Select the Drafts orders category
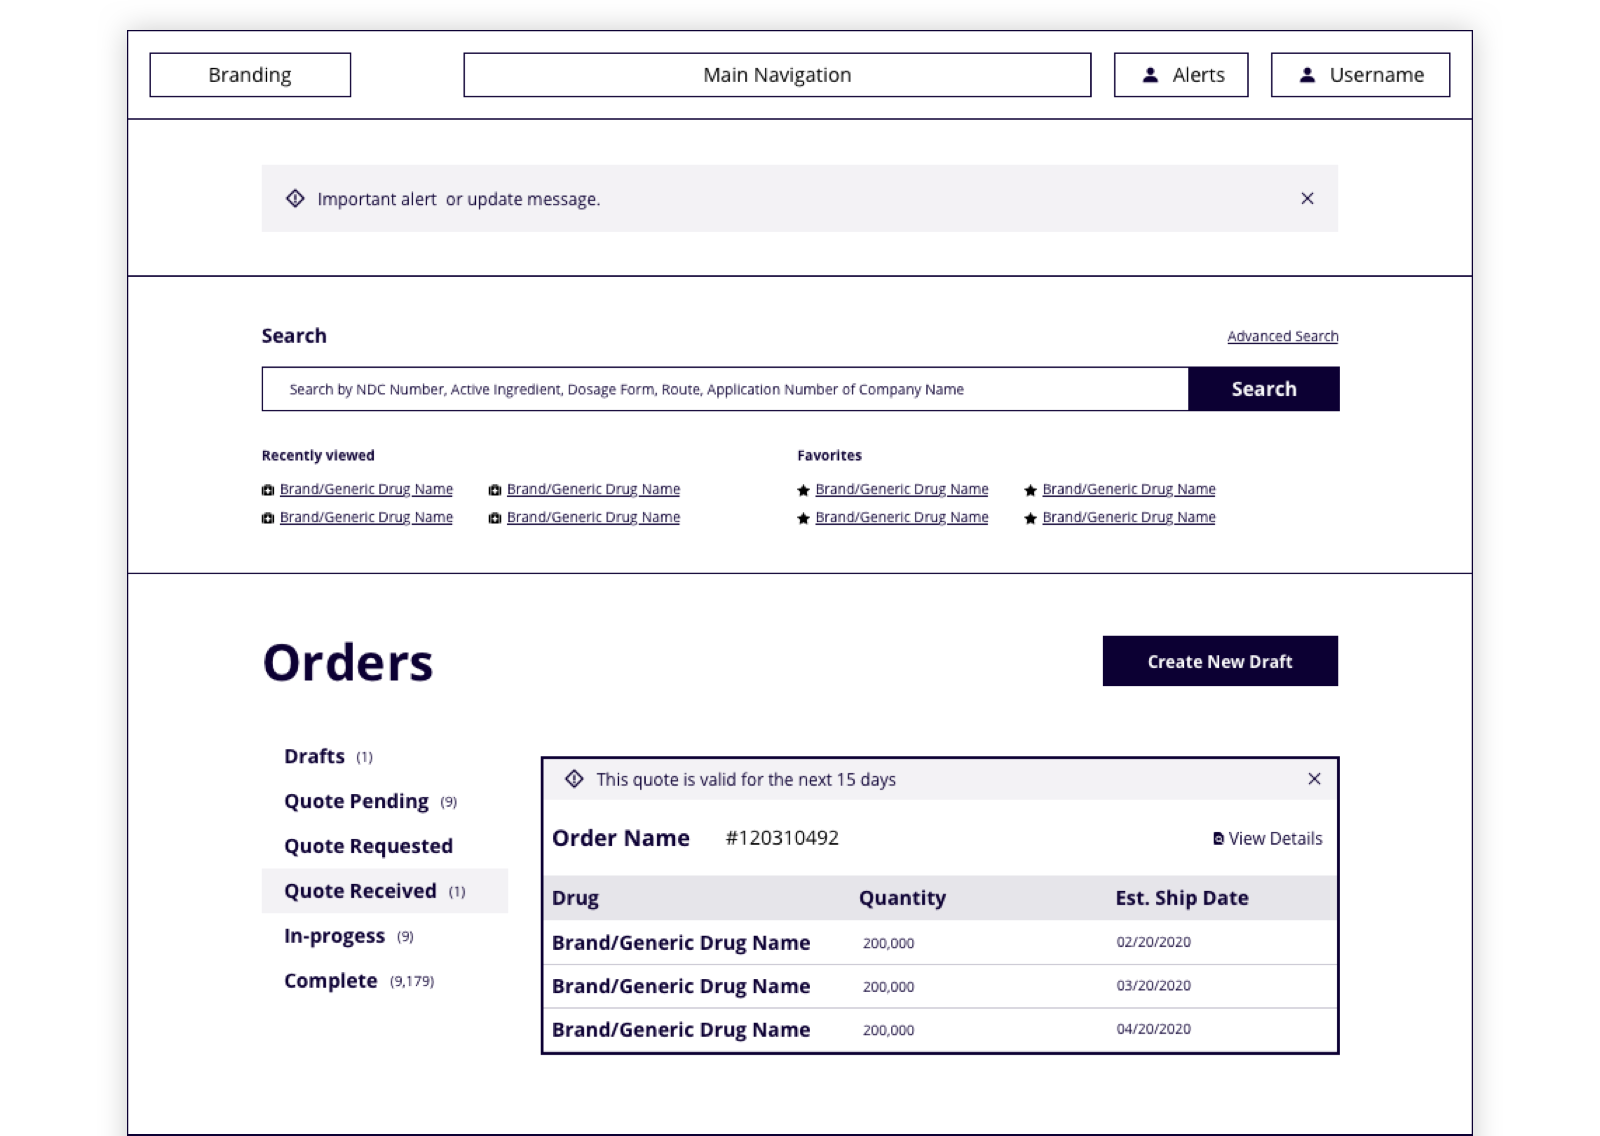Screen dimensions: 1600x1136 (315, 757)
